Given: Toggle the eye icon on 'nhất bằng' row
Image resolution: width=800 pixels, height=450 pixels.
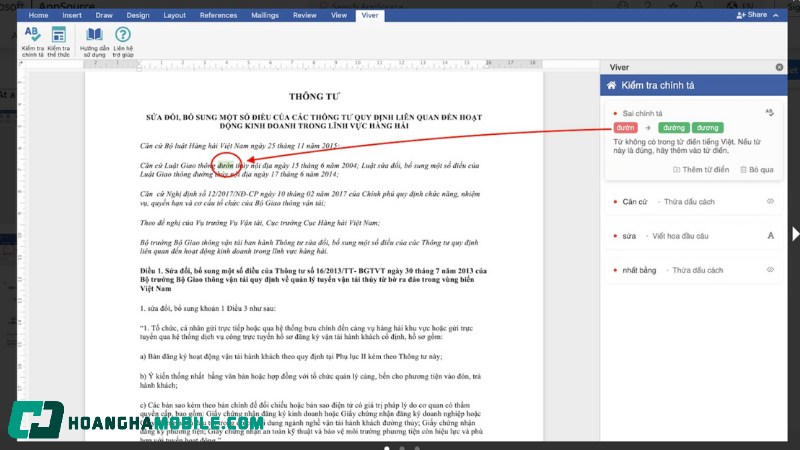Looking at the screenshot, I should click(x=770, y=270).
